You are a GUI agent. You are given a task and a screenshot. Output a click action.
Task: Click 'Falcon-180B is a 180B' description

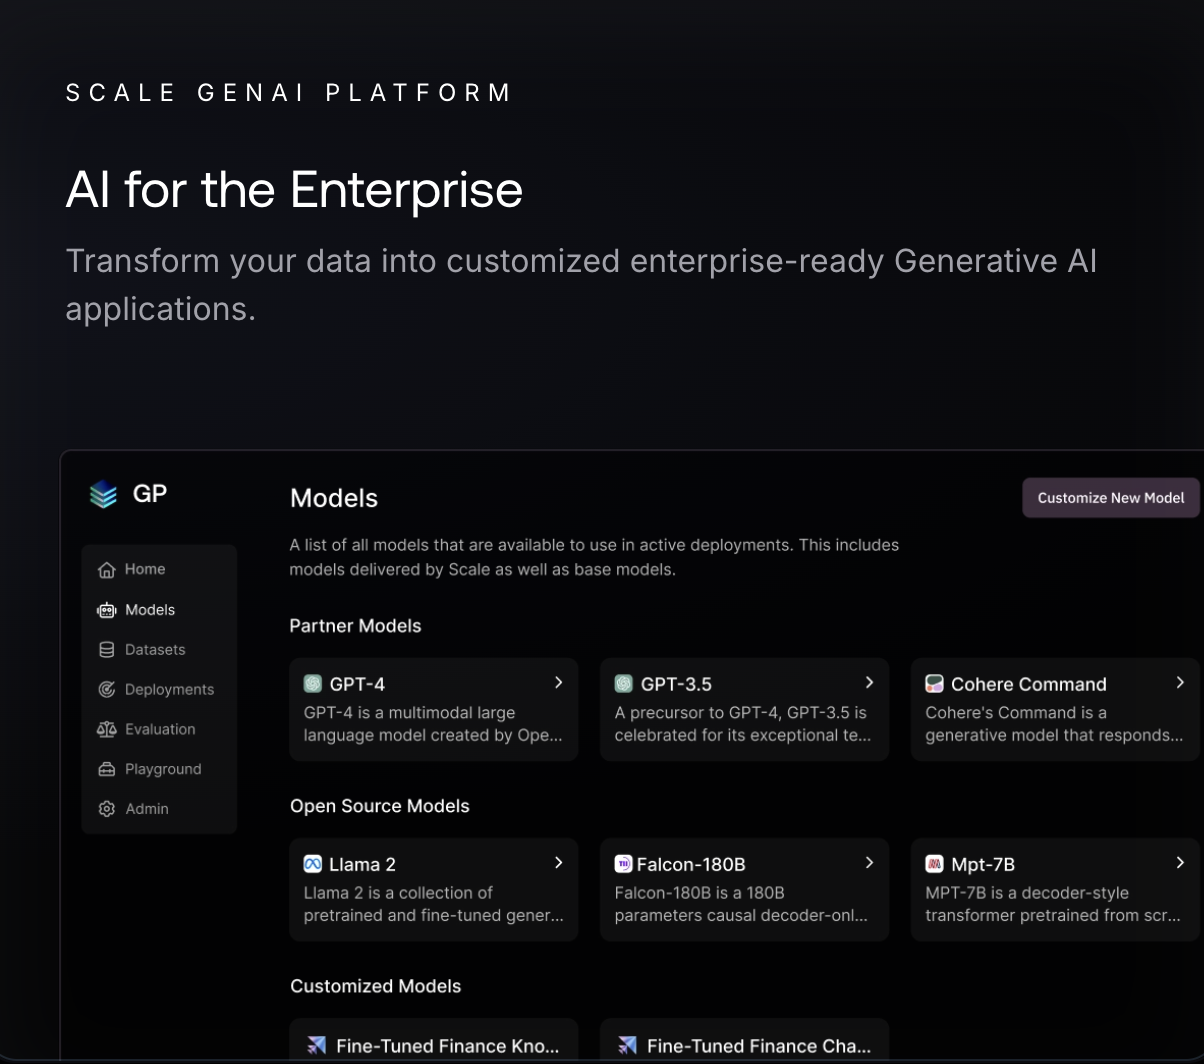741,904
